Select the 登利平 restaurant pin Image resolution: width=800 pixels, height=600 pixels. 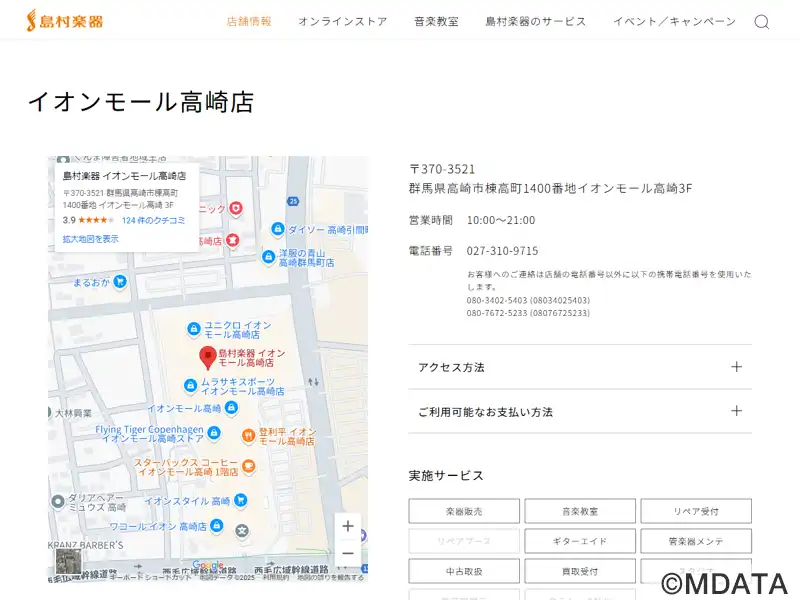(x=248, y=436)
